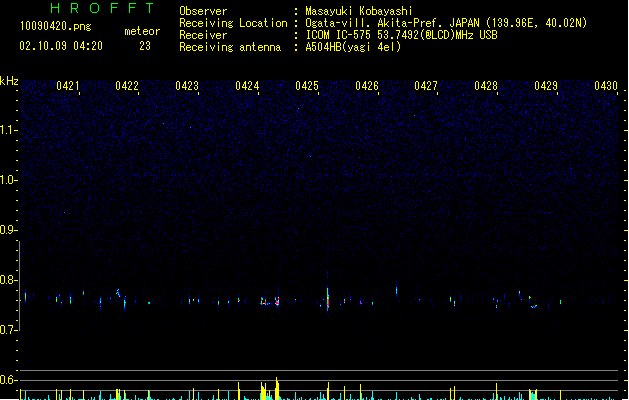Click the strong meteor echo near 0425
Screen dimensions: 629x400
(x=328, y=298)
